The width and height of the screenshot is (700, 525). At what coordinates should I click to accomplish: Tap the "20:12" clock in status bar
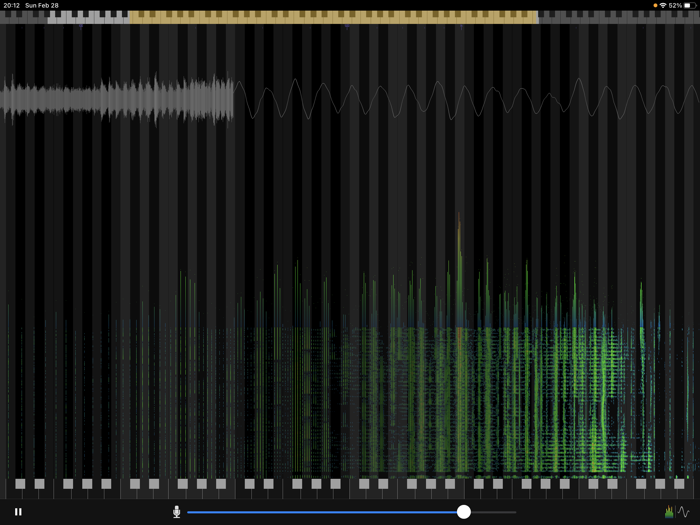point(12,5)
